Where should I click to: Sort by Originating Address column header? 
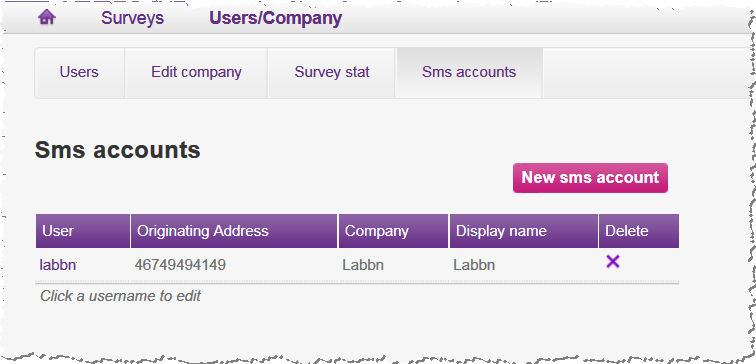click(234, 231)
